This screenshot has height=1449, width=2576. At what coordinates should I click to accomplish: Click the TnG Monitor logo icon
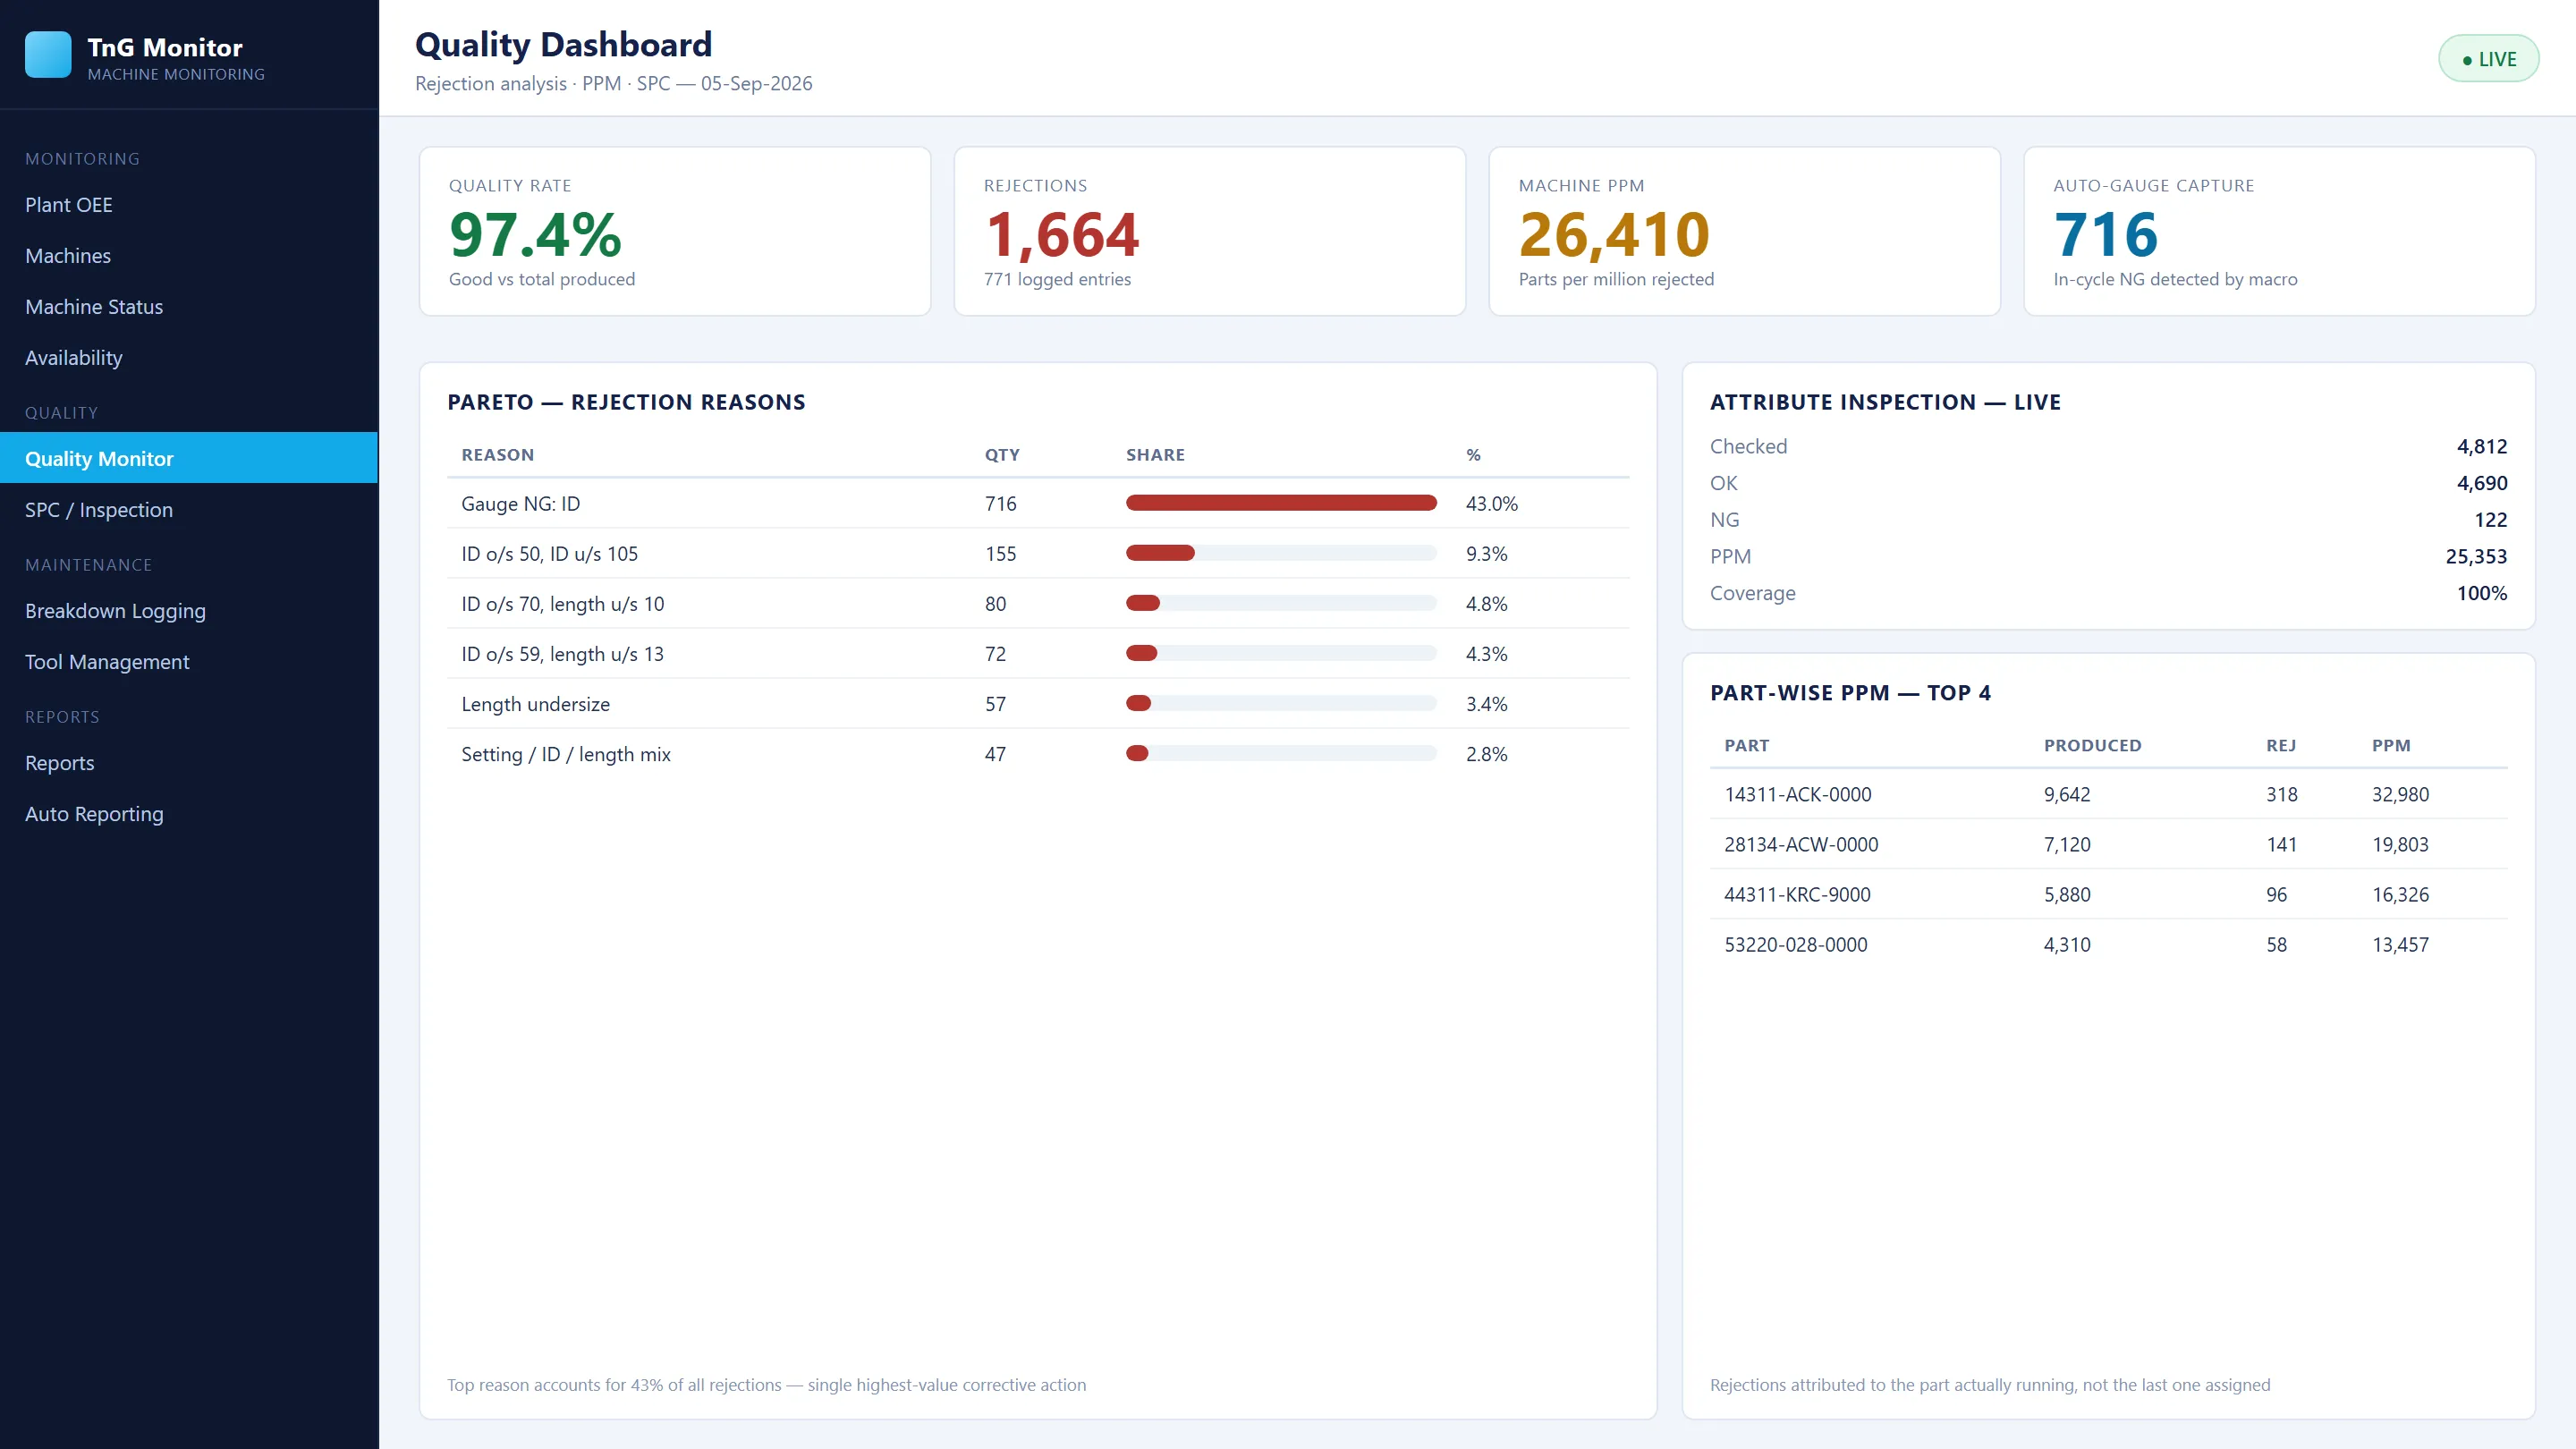(x=48, y=55)
